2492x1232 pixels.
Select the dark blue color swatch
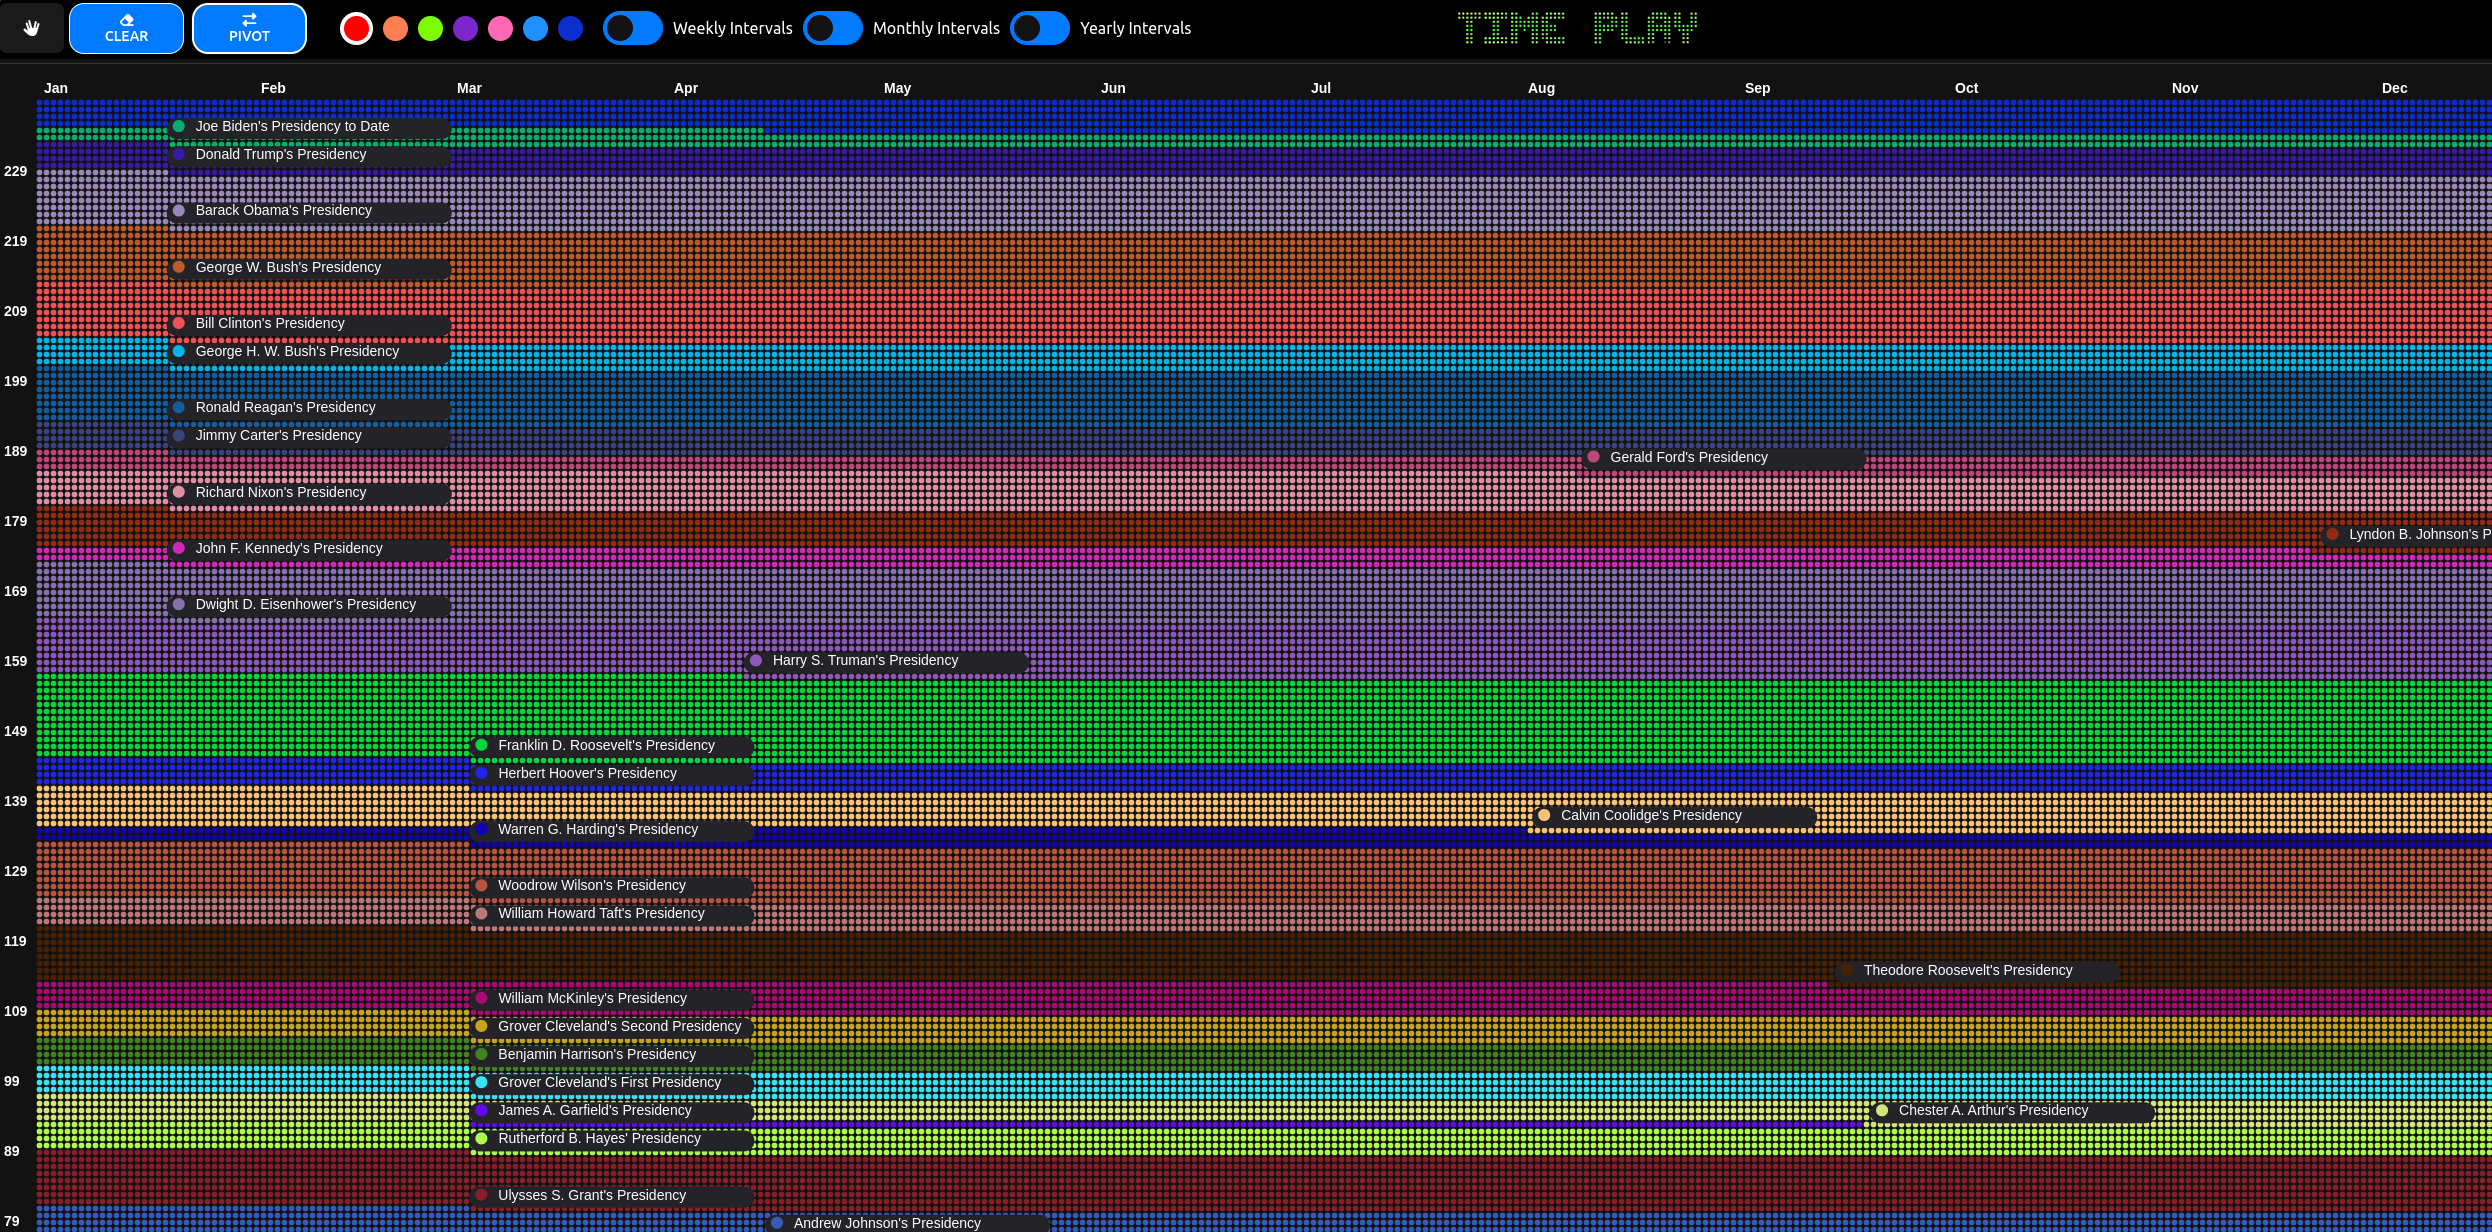[570, 28]
